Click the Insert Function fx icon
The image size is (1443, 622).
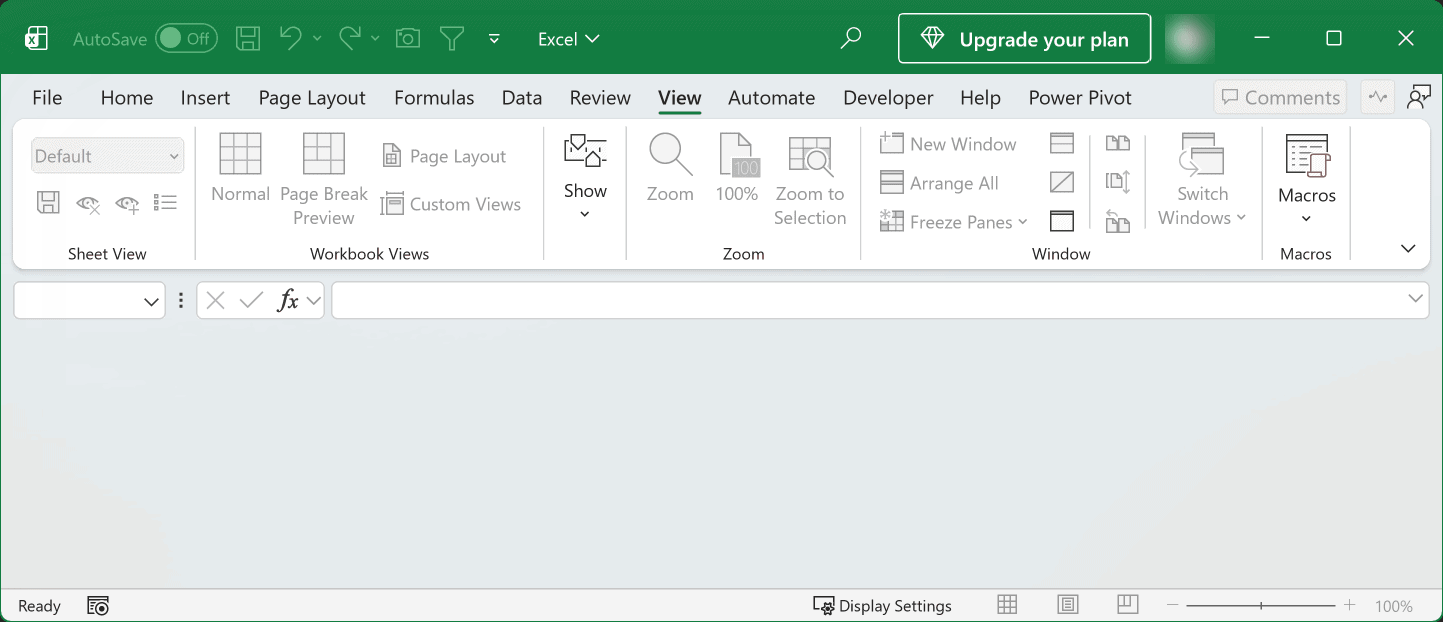tap(289, 300)
